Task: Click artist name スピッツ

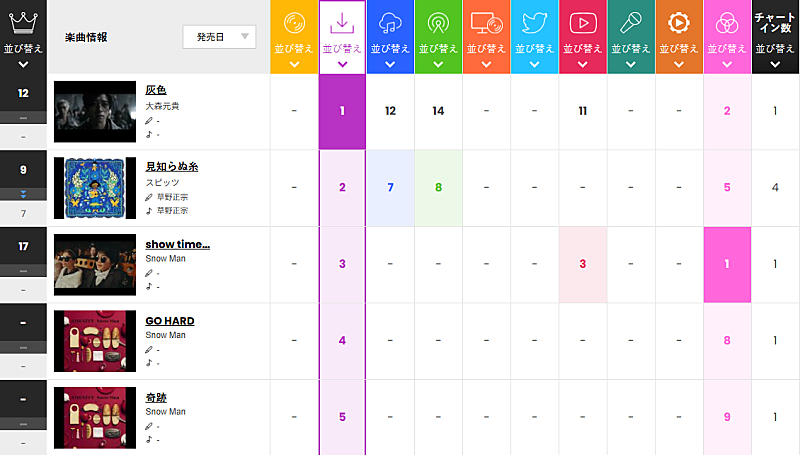Action: tap(162, 183)
